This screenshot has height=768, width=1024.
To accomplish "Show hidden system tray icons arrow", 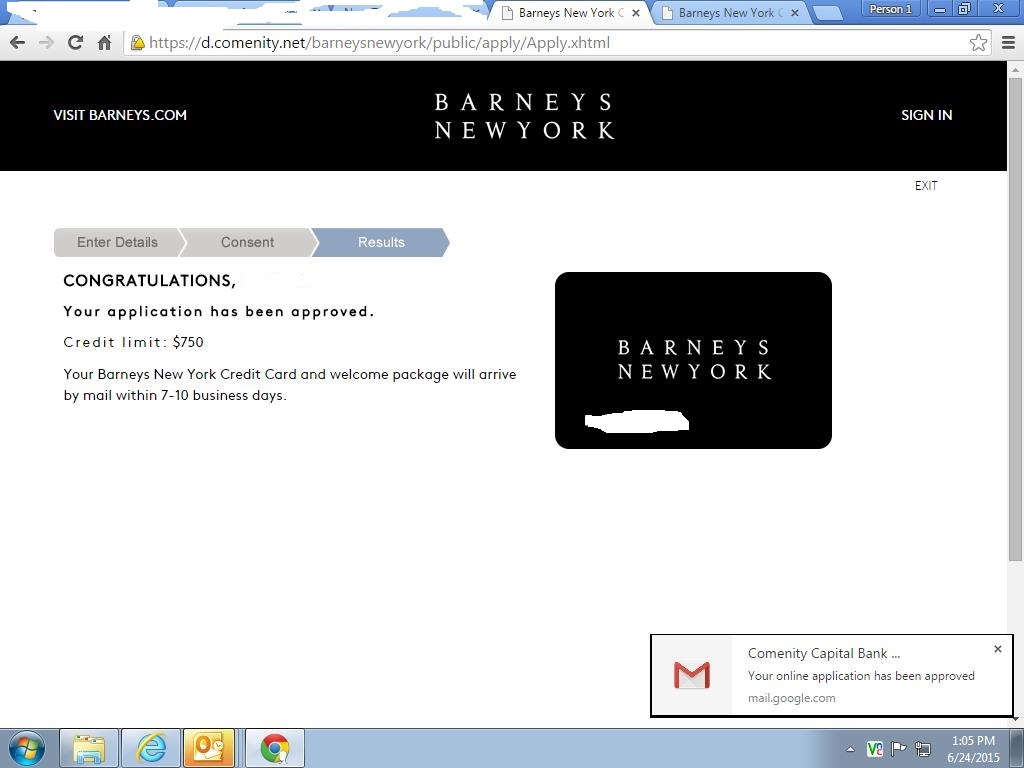I will click(850, 750).
